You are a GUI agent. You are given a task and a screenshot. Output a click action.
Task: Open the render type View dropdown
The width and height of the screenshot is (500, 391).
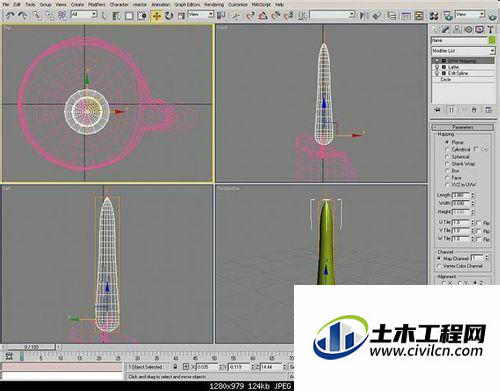[470, 14]
